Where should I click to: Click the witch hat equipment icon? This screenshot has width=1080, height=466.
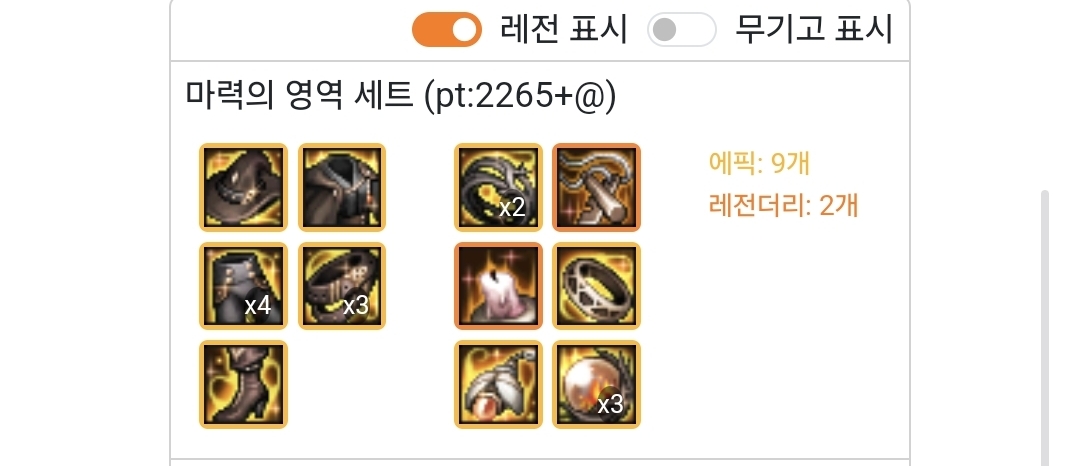point(243,187)
